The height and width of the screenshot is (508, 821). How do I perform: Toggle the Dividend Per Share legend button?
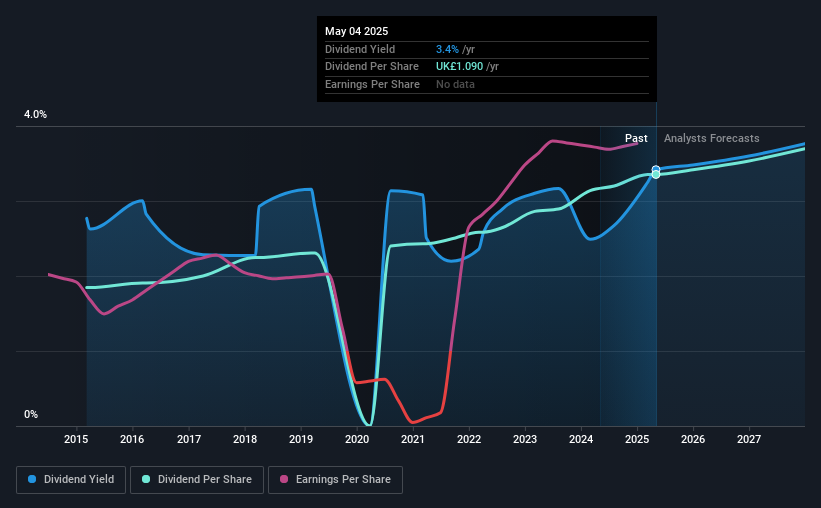(197, 480)
